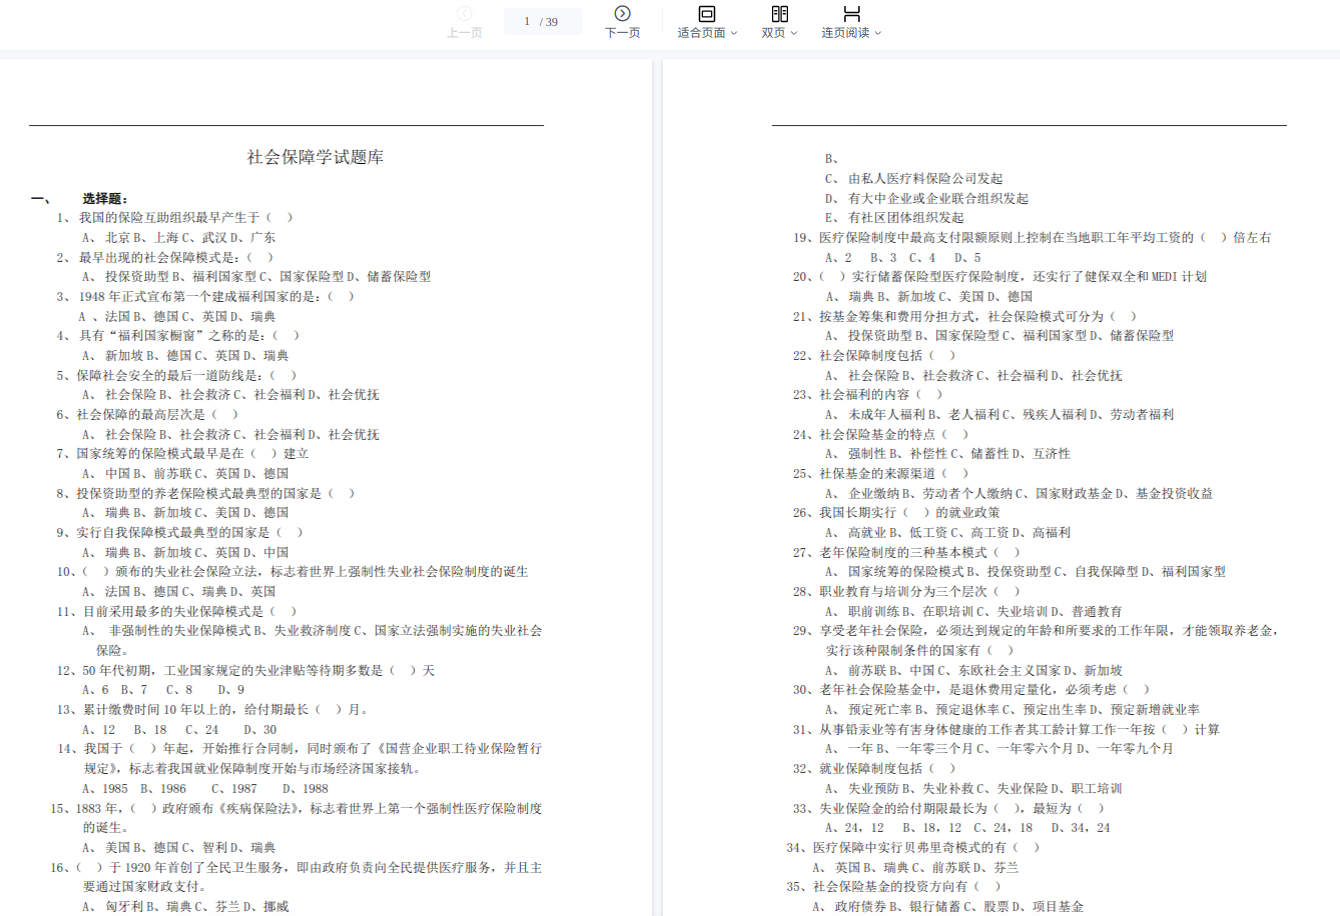This screenshot has width=1340, height=916.
Task: Click the continuous reading (连页阅读) icon
Action: pyautogui.click(x=851, y=14)
